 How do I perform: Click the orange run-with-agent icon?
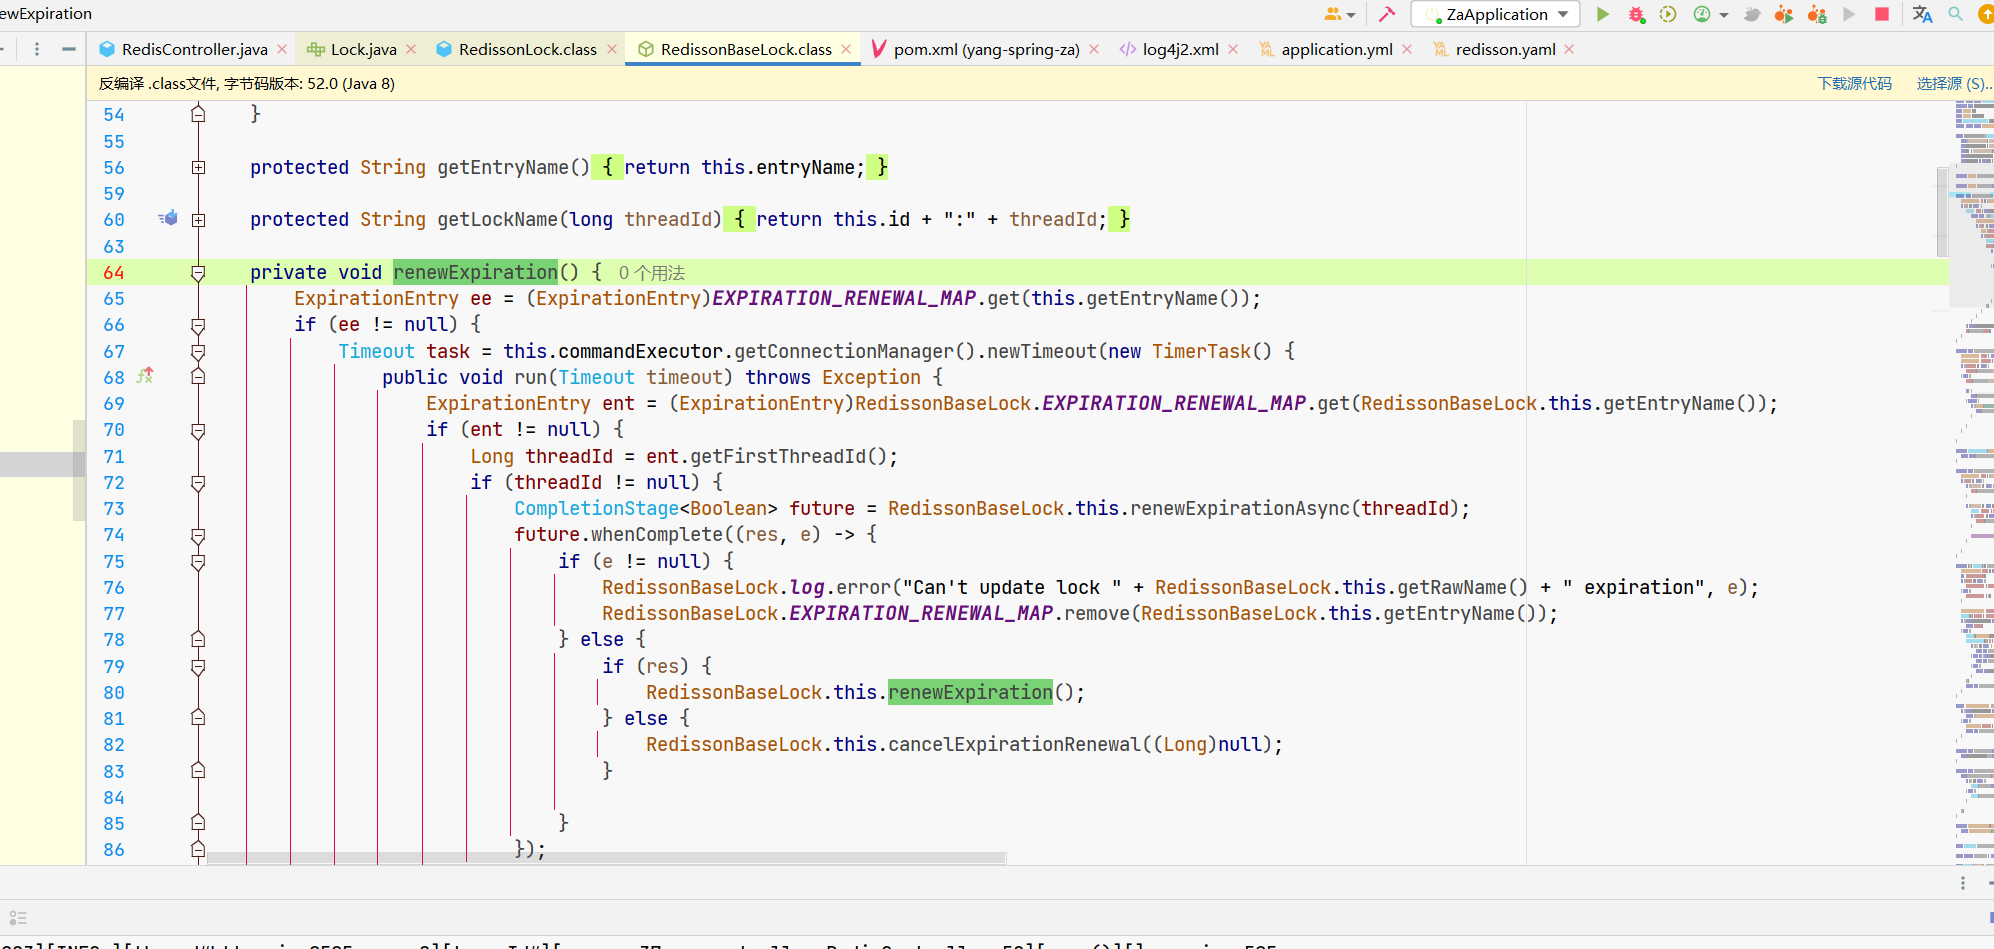[x=1784, y=14]
